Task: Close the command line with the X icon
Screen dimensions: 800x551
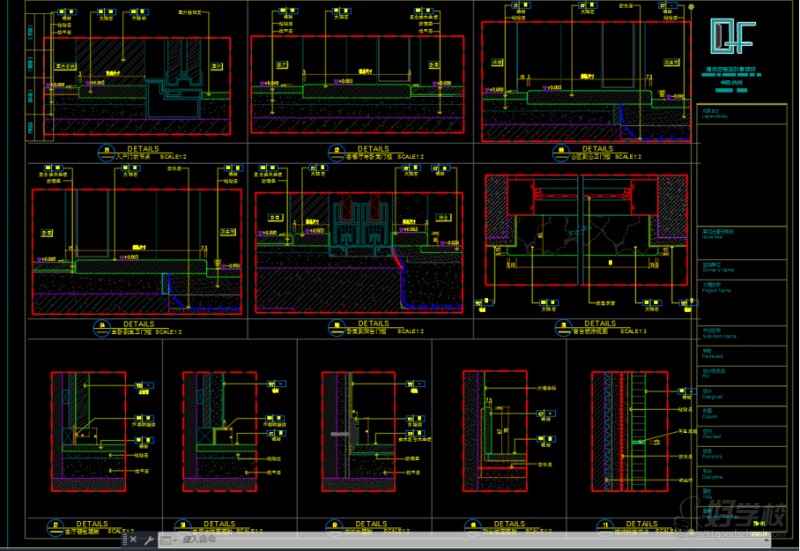Action: coord(132,540)
